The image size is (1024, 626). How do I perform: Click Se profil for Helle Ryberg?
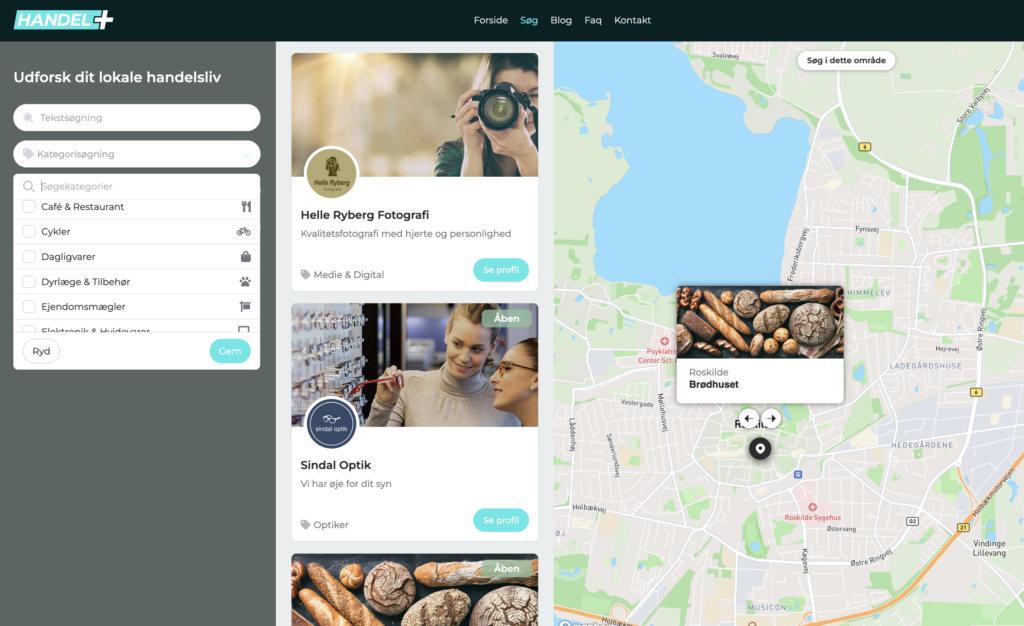tap(501, 270)
